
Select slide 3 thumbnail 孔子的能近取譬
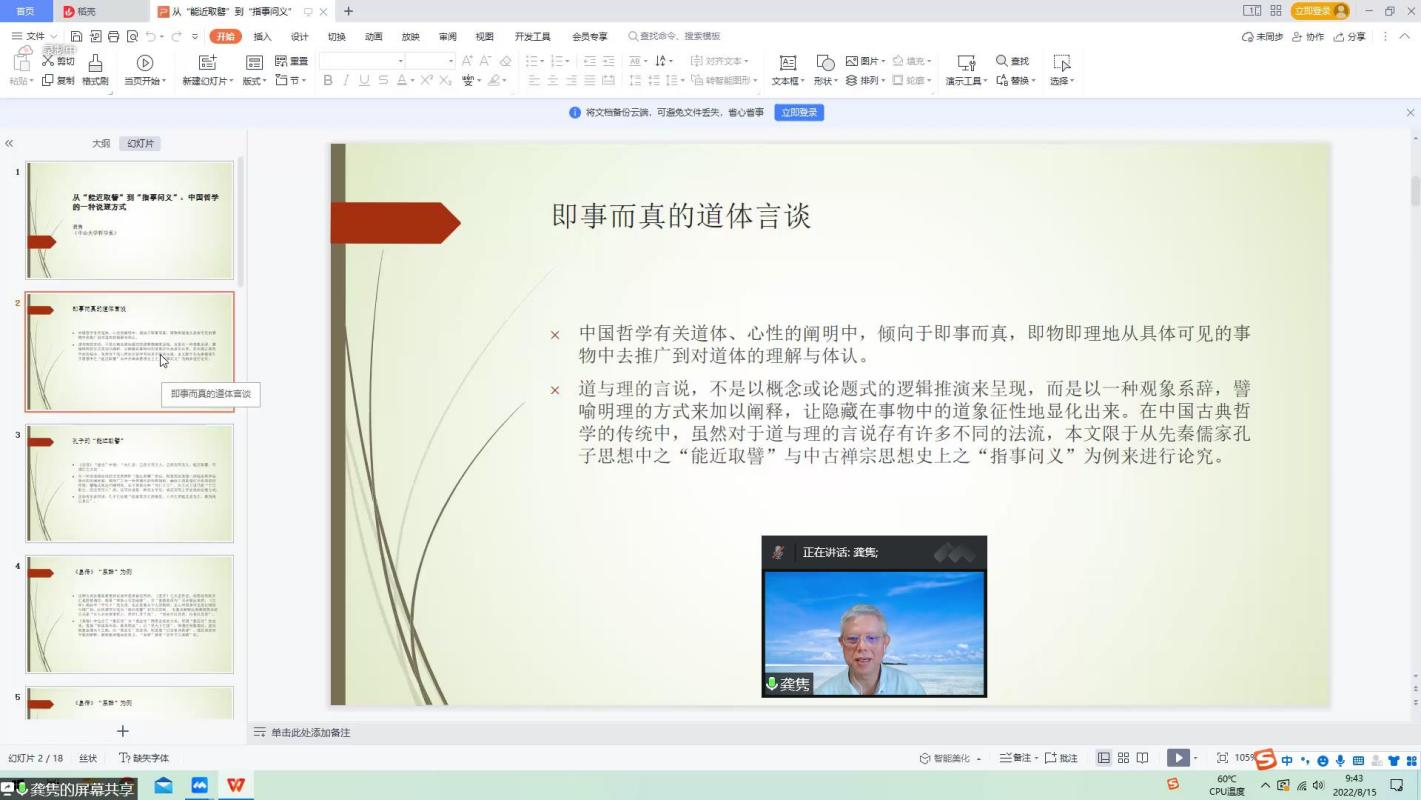[x=129, y=483]
